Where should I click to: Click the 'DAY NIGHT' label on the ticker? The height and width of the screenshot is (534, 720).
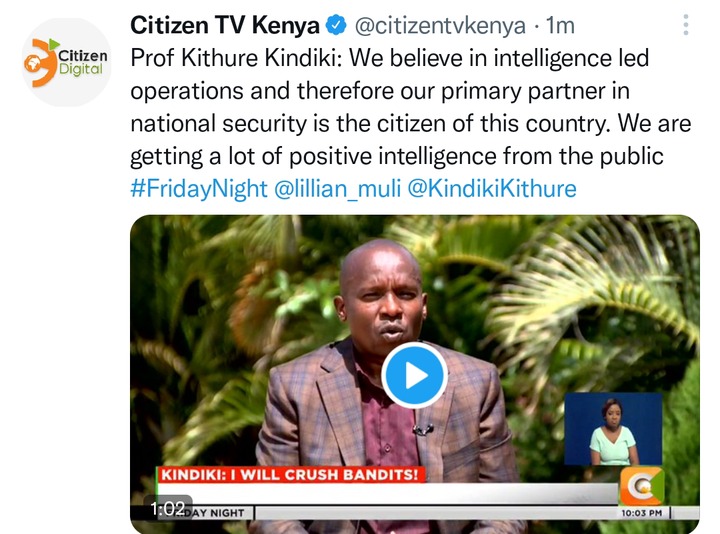218,513
